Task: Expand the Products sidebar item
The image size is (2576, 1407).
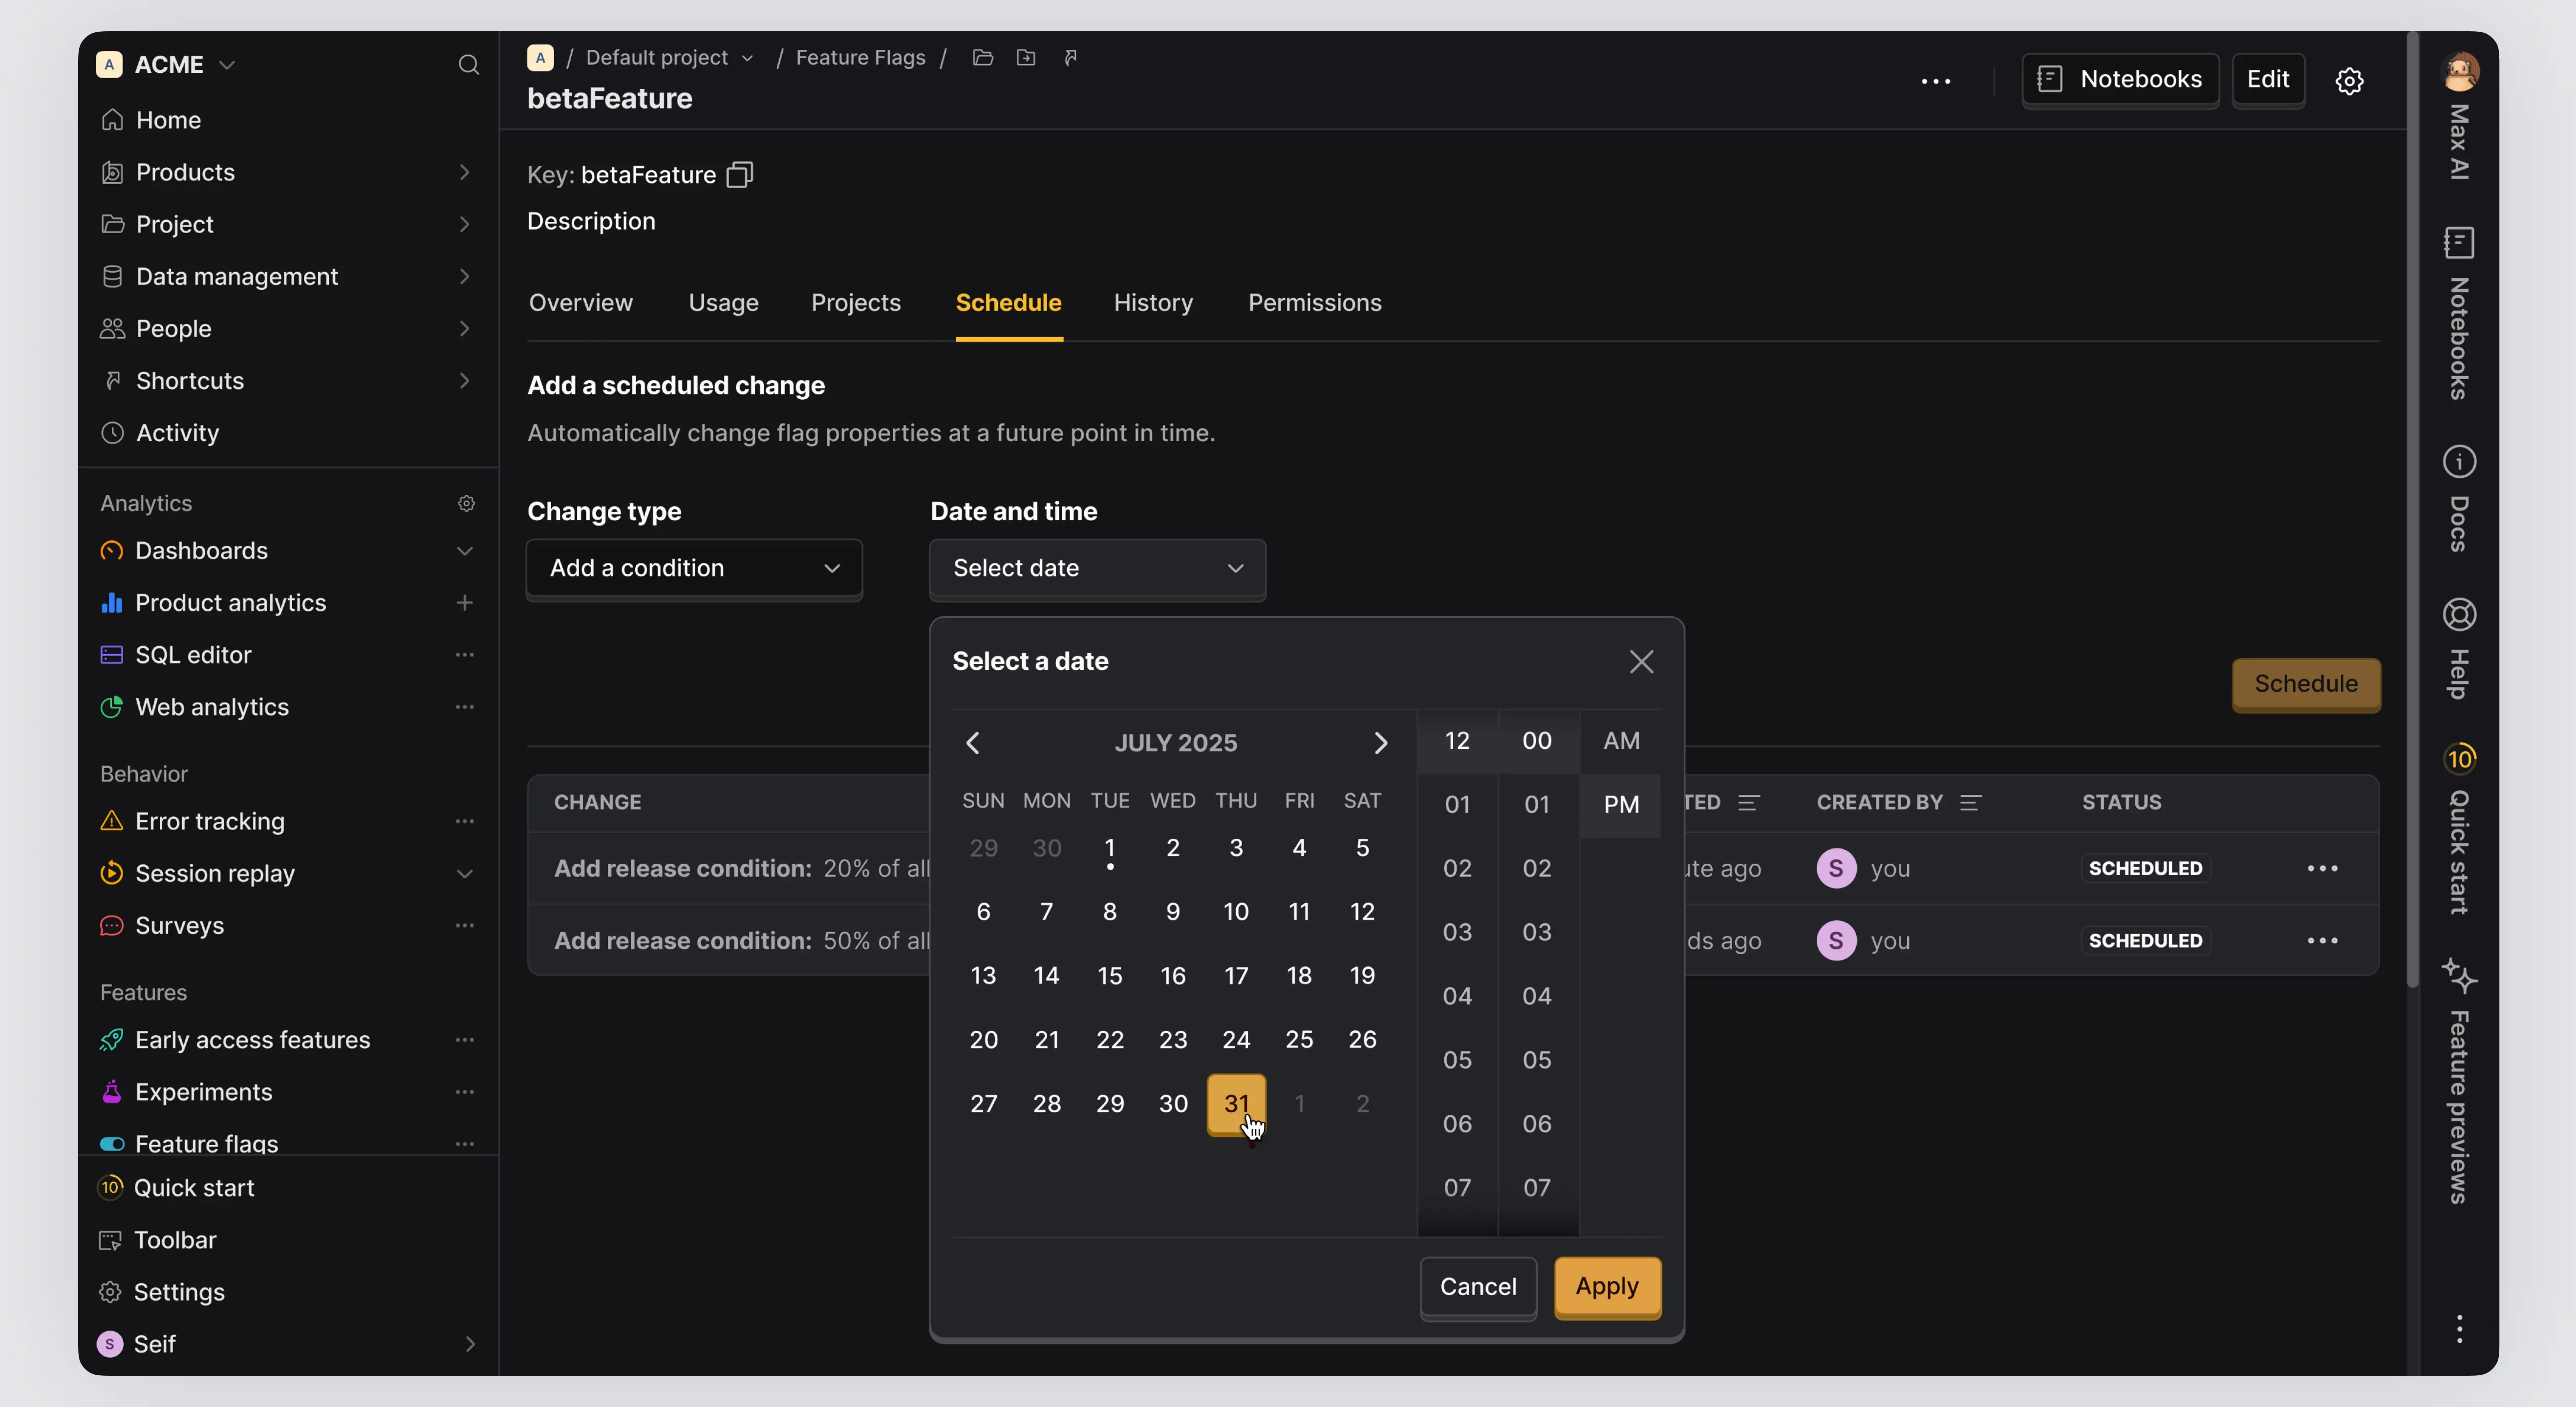Action: point(464,172)
